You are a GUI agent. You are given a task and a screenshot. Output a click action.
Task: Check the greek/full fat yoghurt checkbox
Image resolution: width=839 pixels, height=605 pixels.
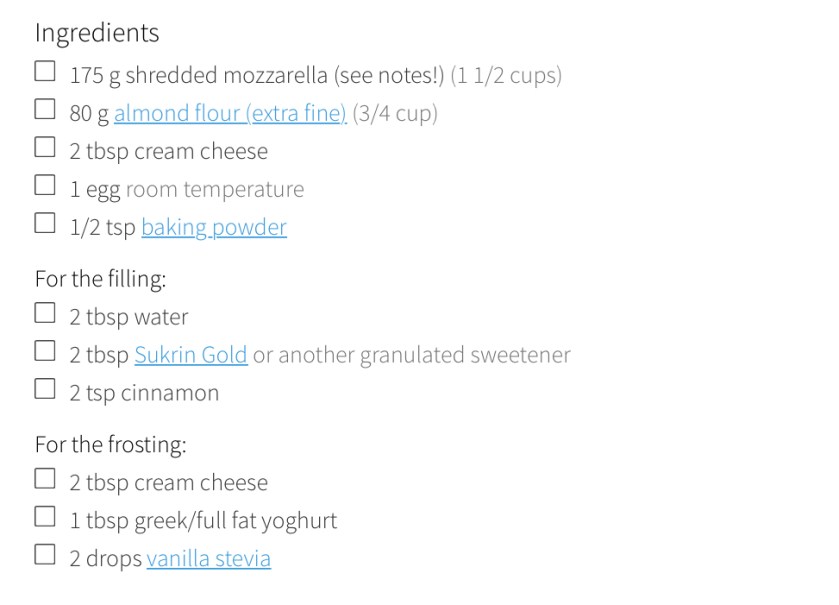point(45,517)
